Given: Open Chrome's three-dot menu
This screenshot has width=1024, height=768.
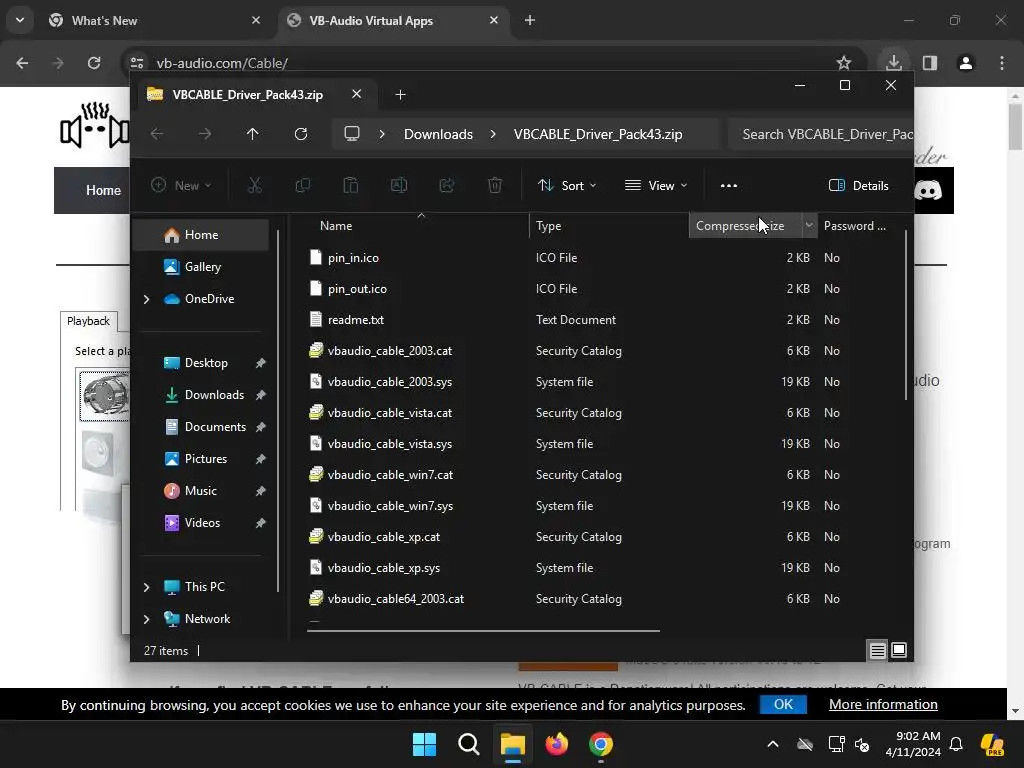Looking at the screenshot, I should click(1002, 63).
